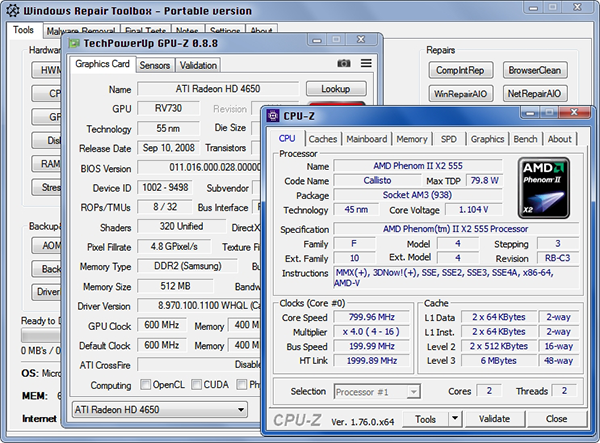Screen dimensions: 600x443
Task: Switch to the Graphics tab in CPU-Z
Action: (487, 139)
